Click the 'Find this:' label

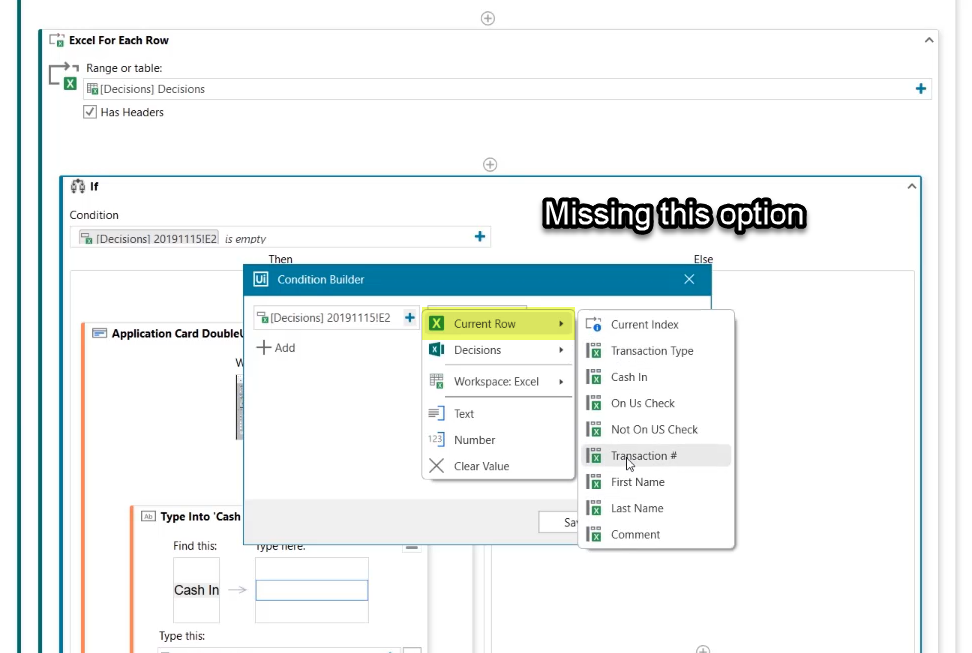click(195, 546)
